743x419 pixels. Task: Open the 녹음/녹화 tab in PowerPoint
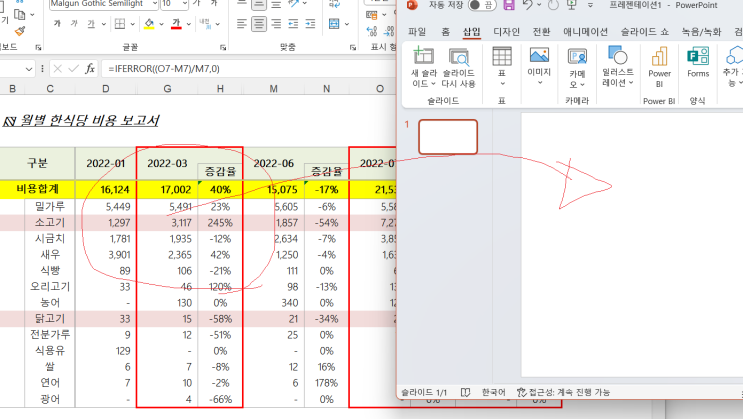coord(701,32)
